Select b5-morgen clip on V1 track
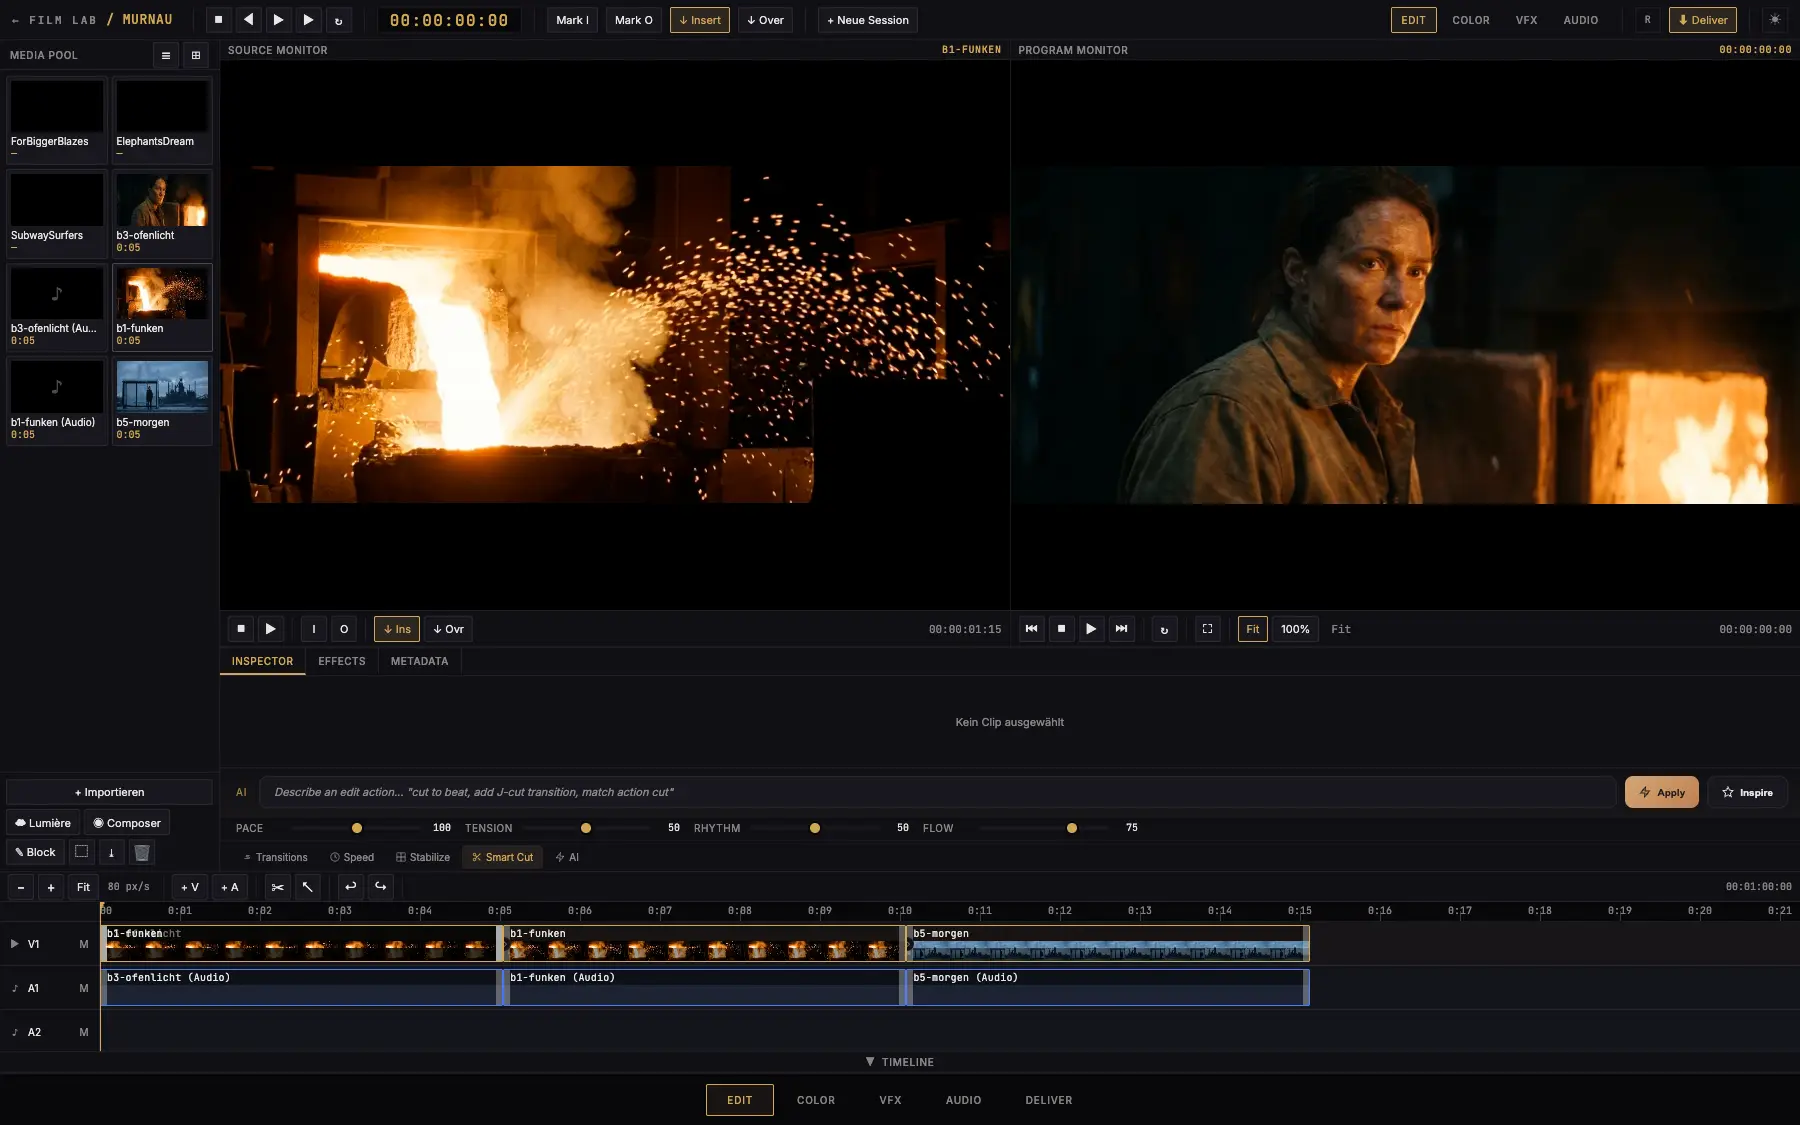Viewport: 1800px width, 1125px height. pos(1108,943)
